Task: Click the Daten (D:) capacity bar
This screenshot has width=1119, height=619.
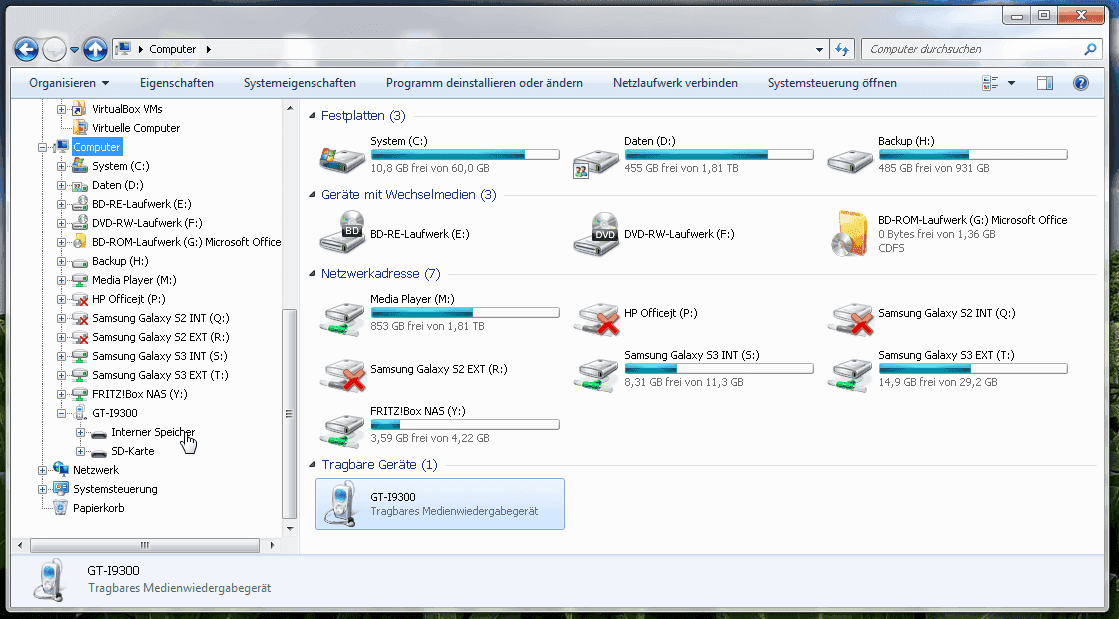Action: coord(719,154)
